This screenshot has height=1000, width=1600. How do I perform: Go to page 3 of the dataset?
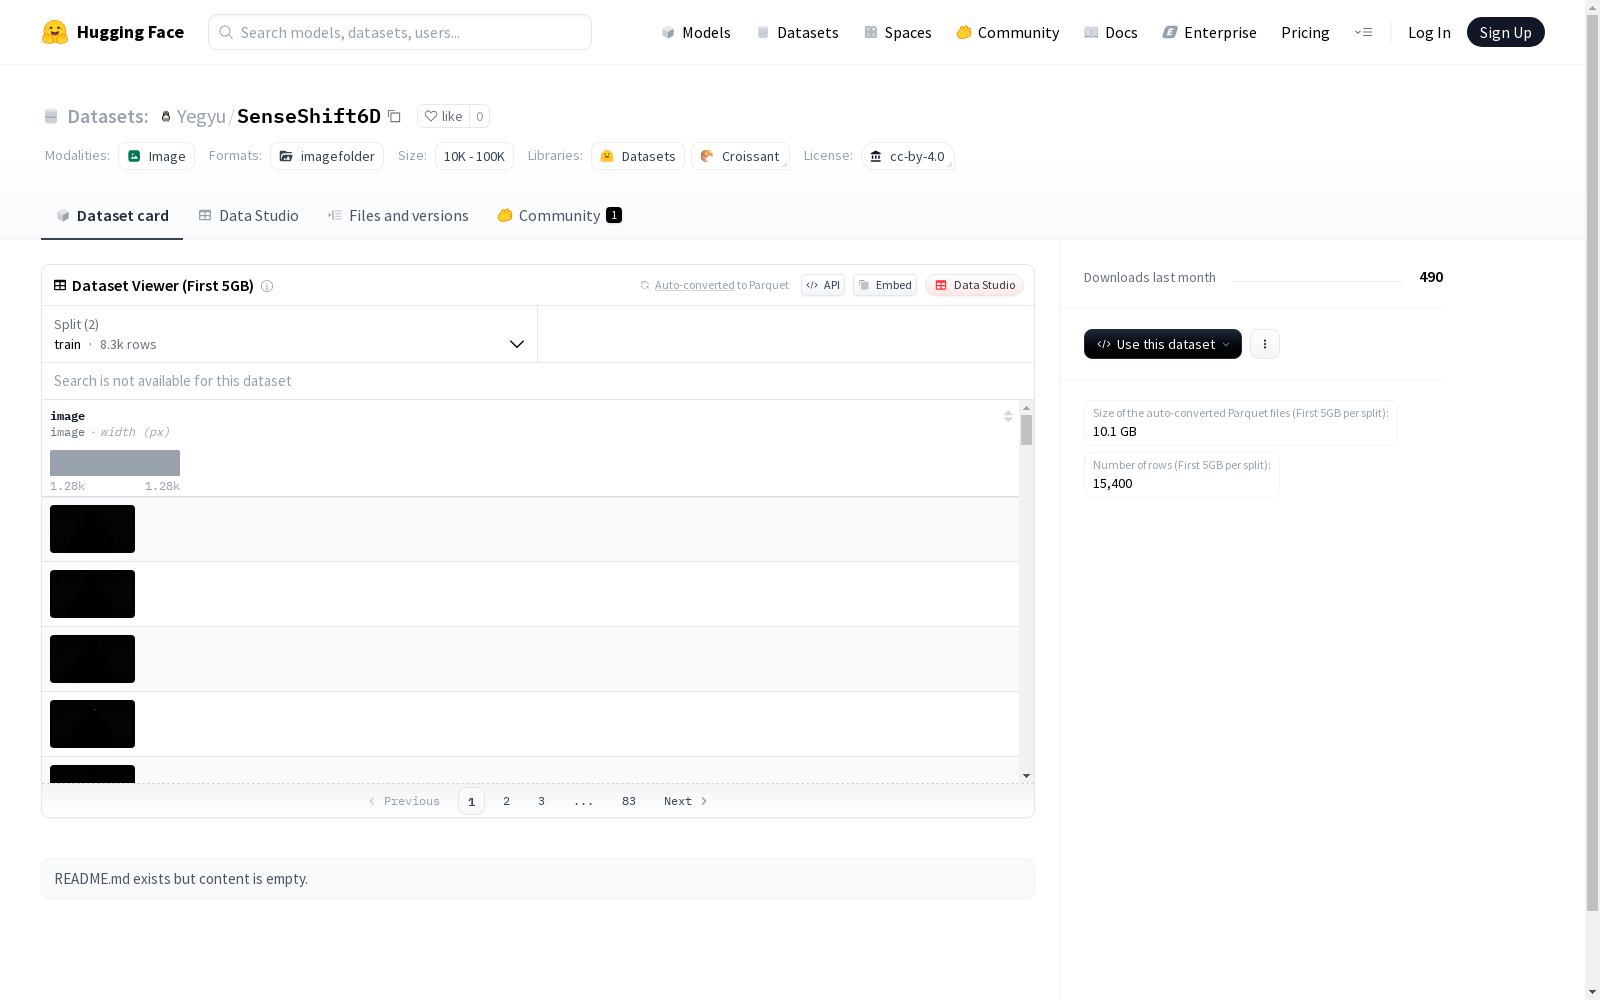click(x=542, y=801)
